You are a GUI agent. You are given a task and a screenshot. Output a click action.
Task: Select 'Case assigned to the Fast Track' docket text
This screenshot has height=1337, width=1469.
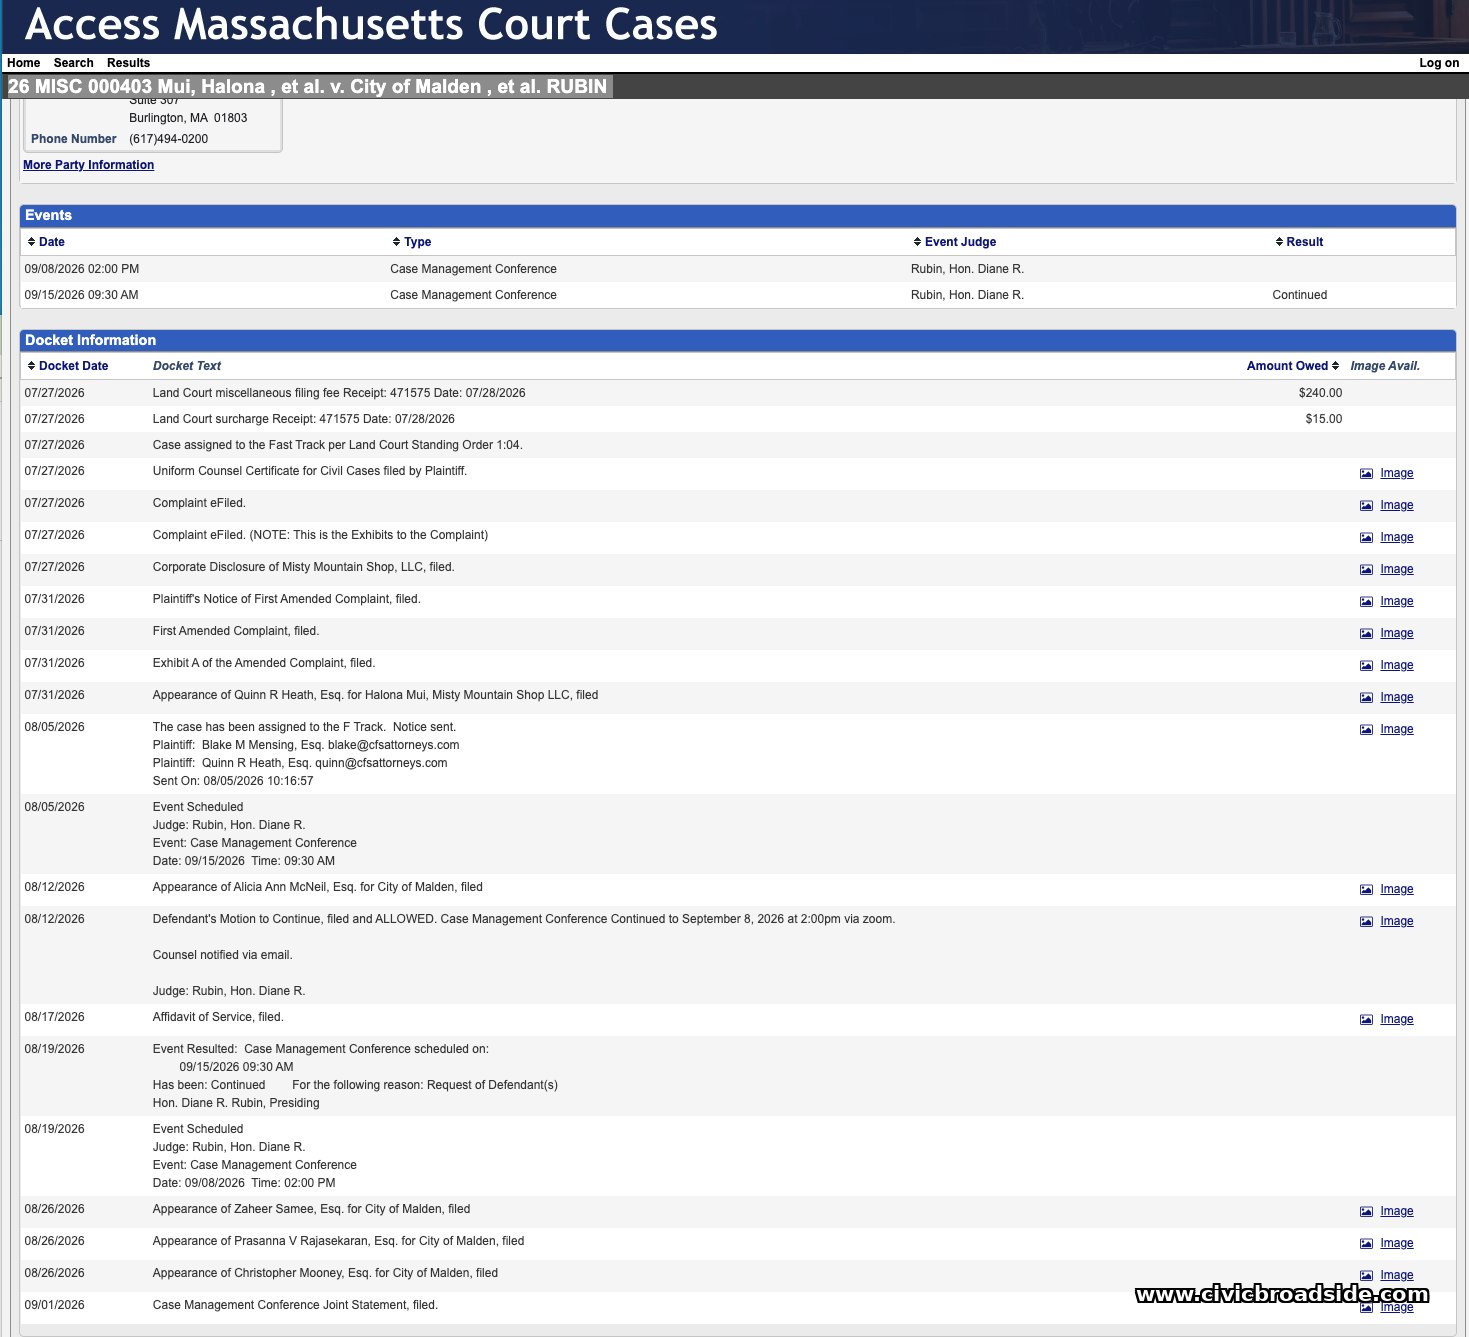click(x=338, y=445)
